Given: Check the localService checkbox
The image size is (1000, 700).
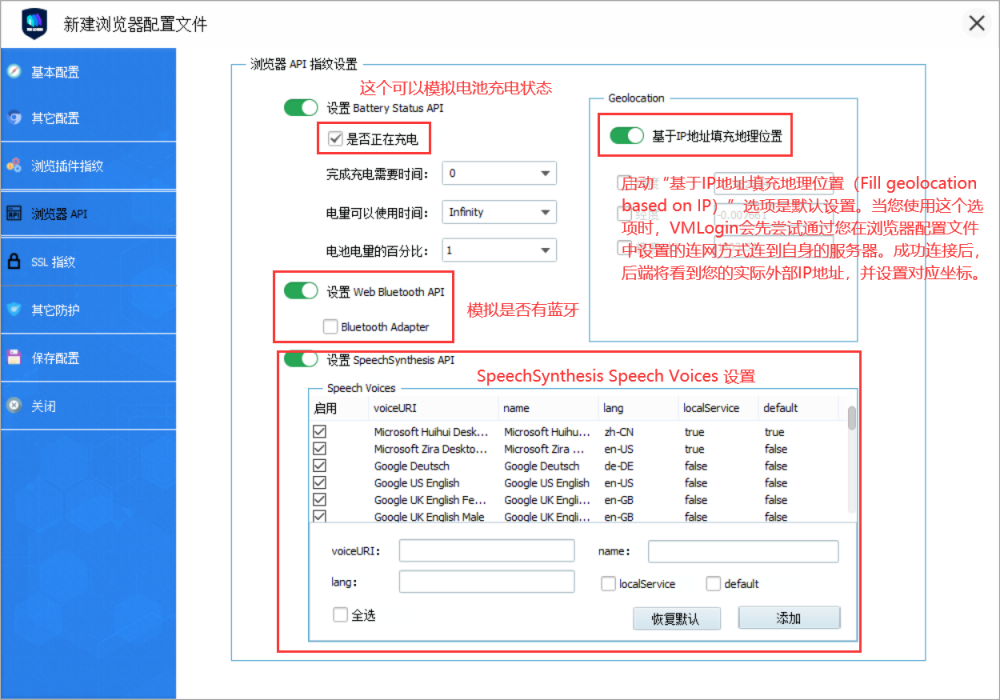Looking at the screenshot, I should [x=608, y=583].
